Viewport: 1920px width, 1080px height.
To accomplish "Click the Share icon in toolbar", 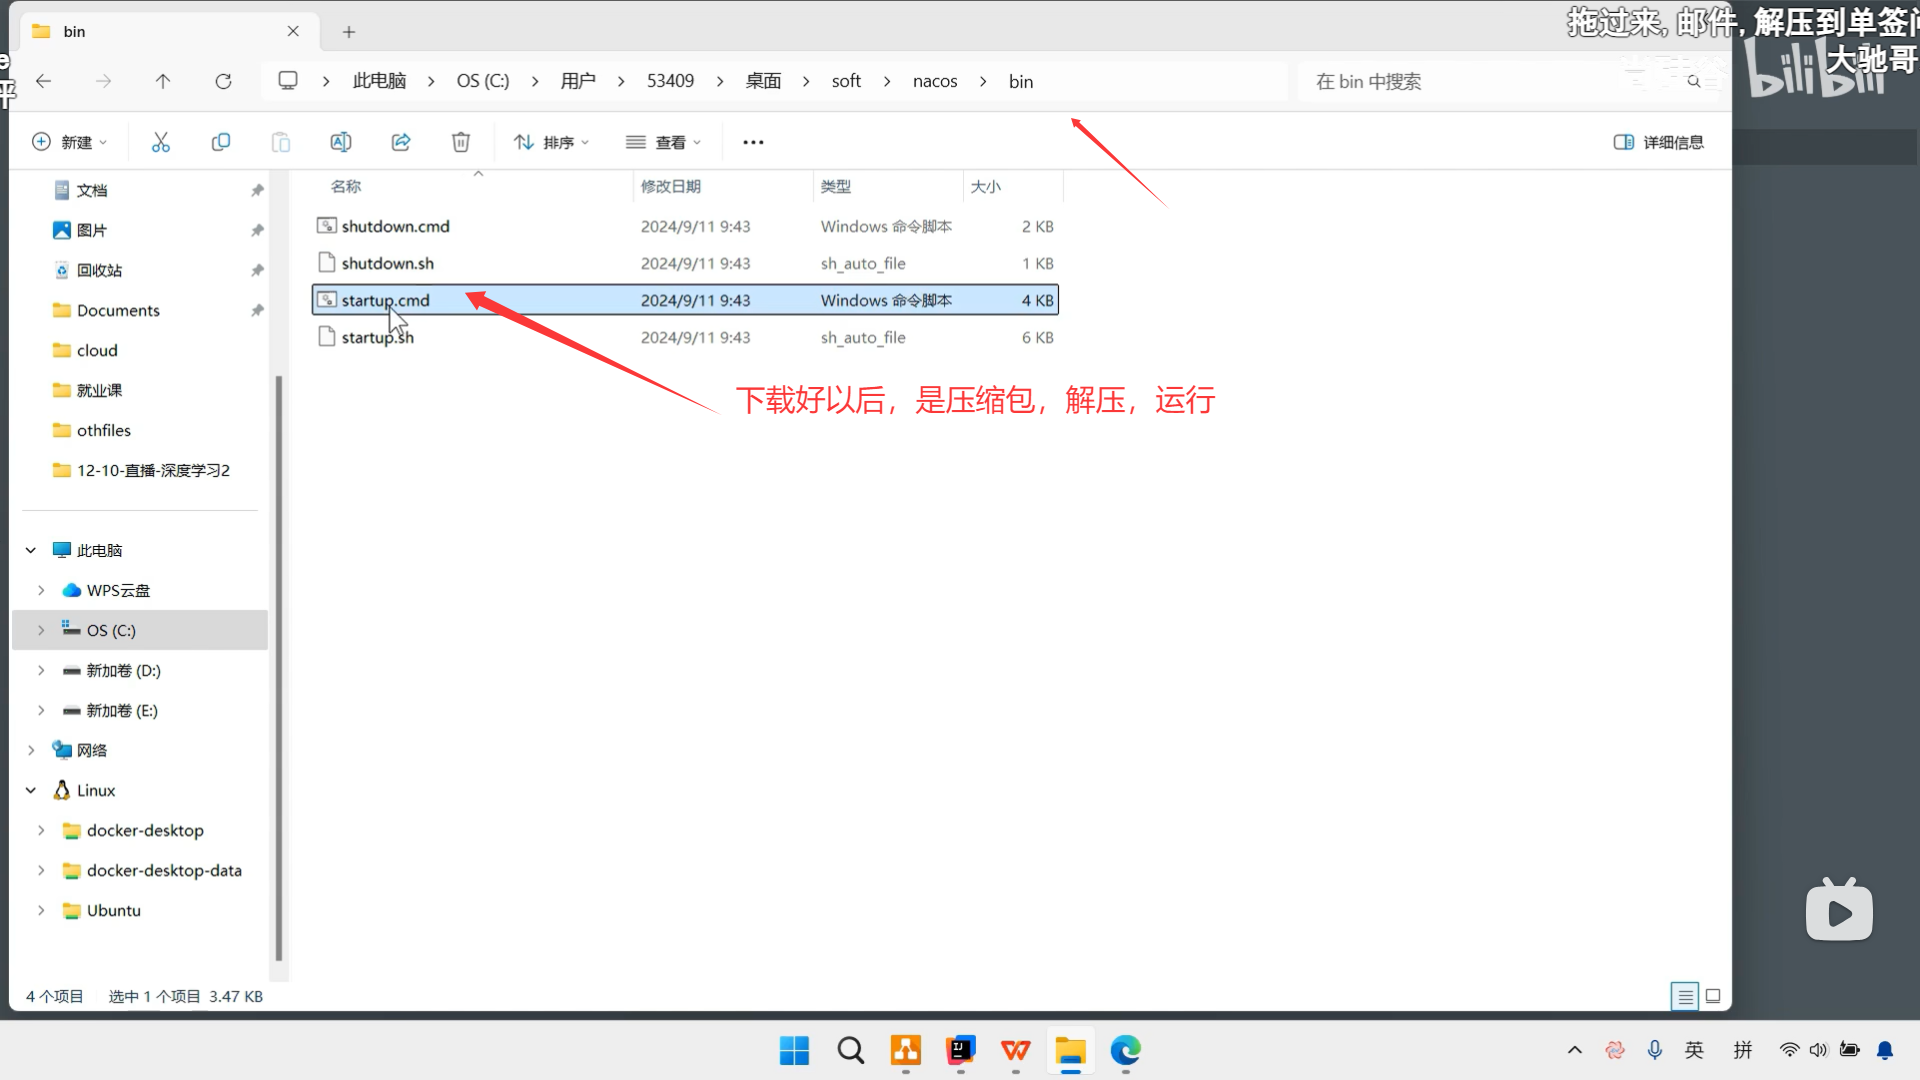I will (x=401, y=142).
